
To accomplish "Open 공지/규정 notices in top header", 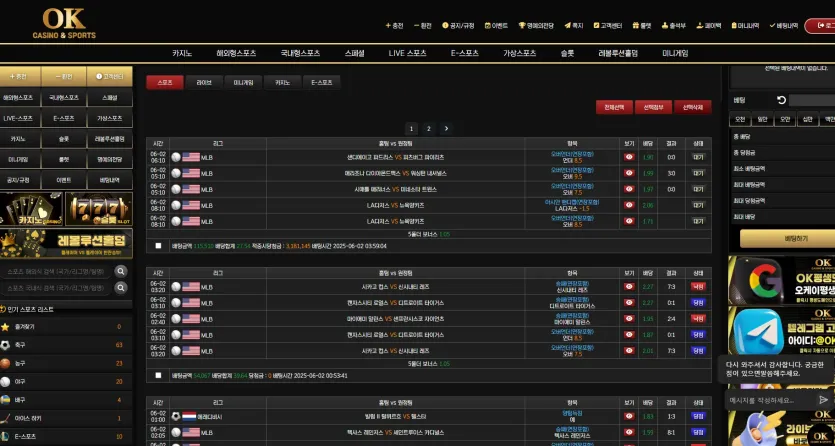I will click(458, 26).
